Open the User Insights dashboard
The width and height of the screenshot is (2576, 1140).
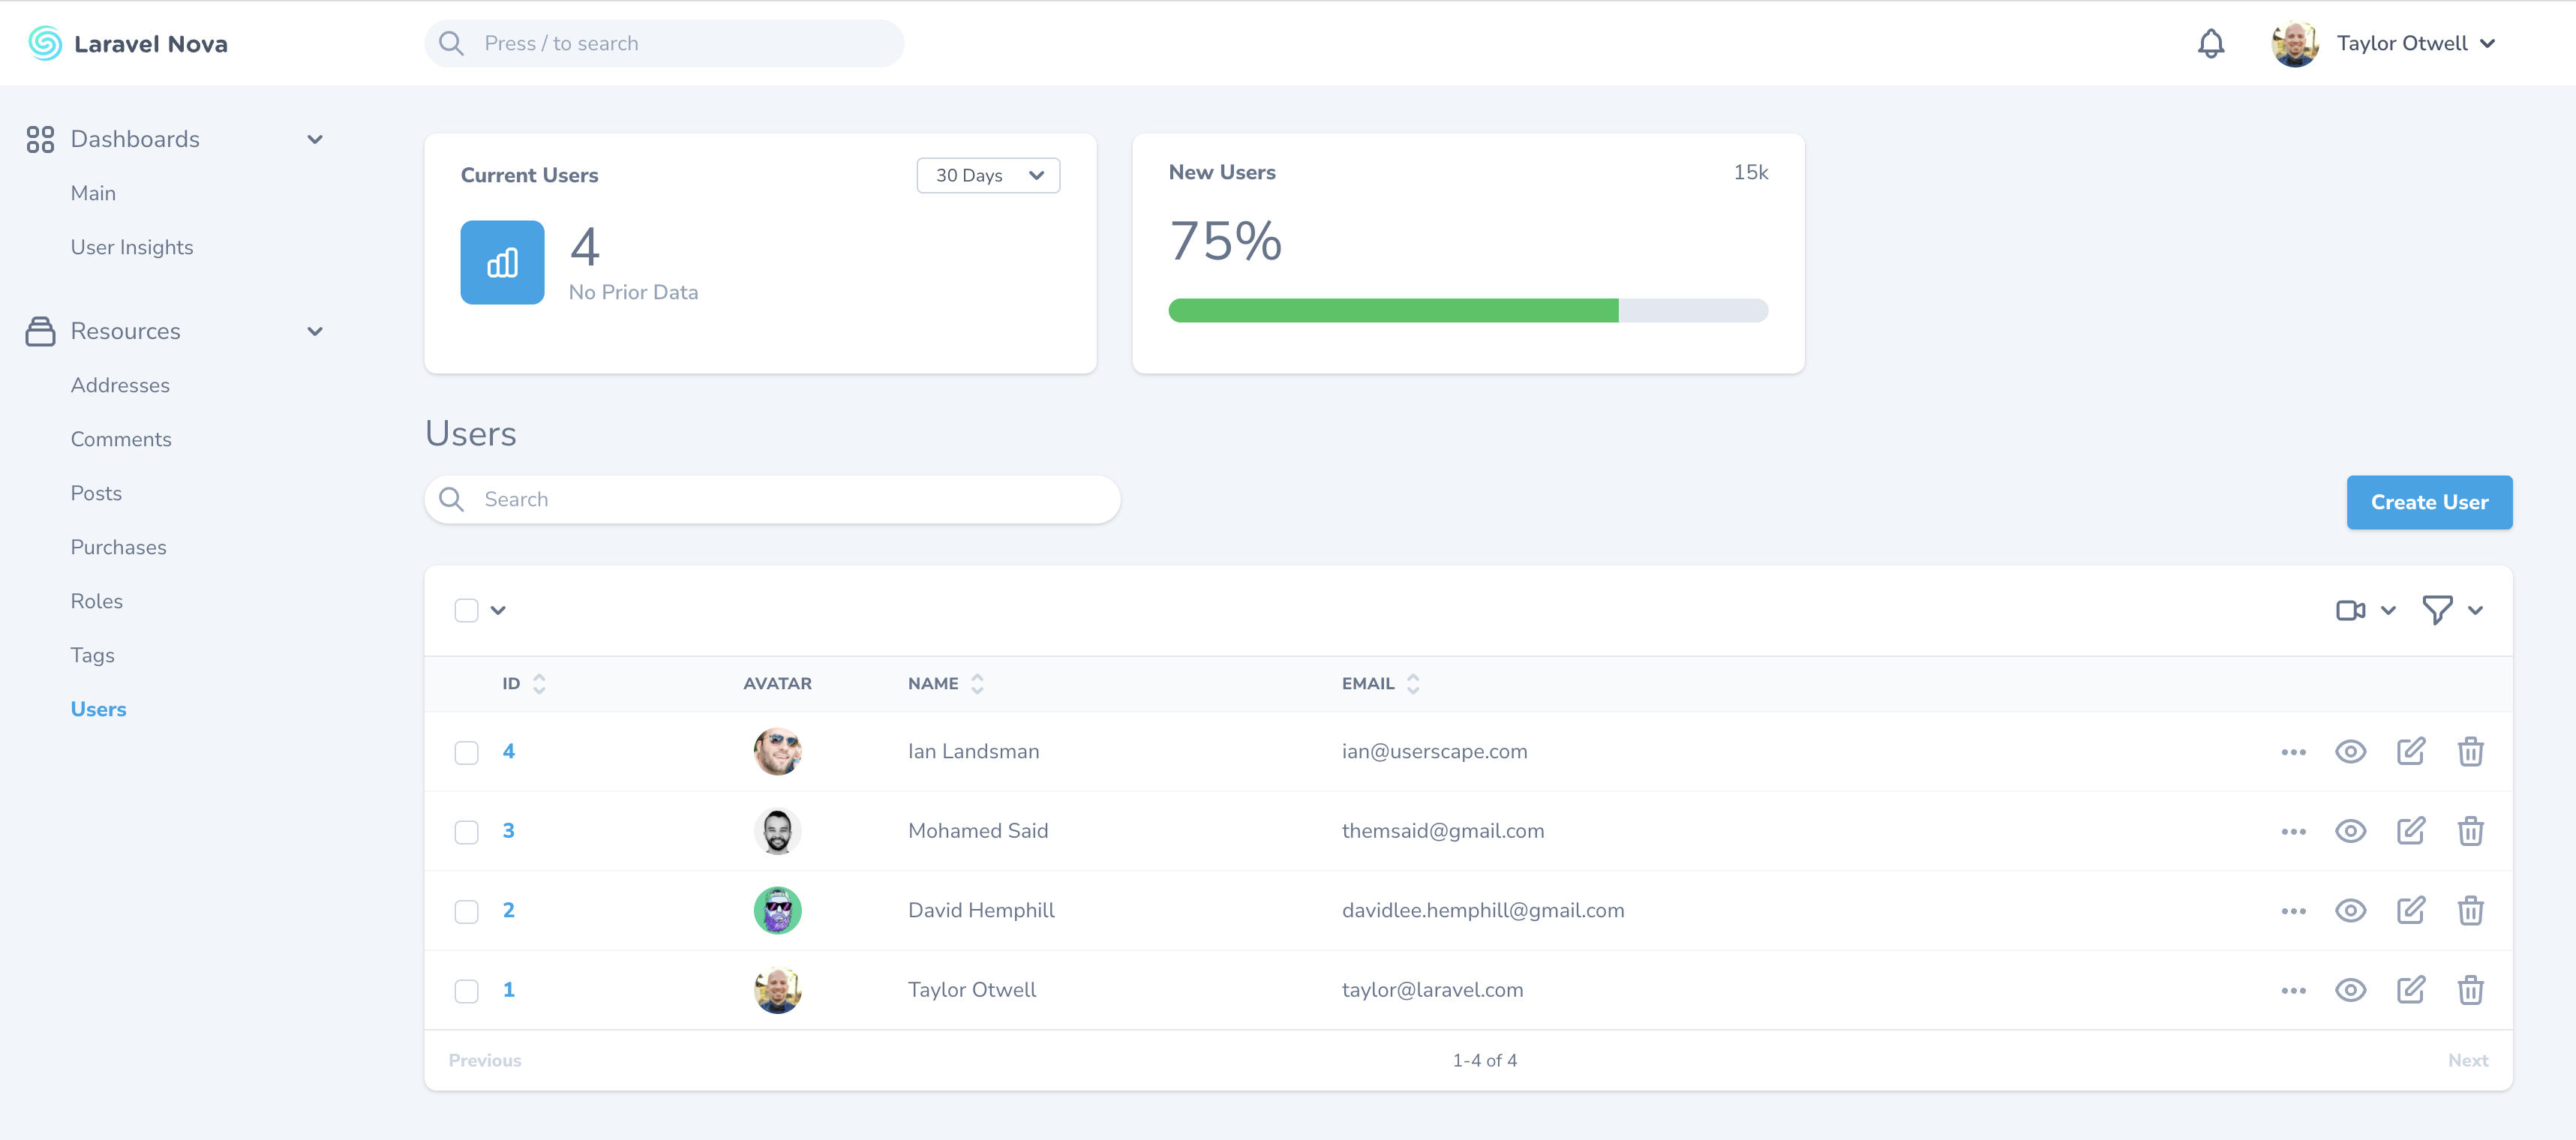pos(132,247)
